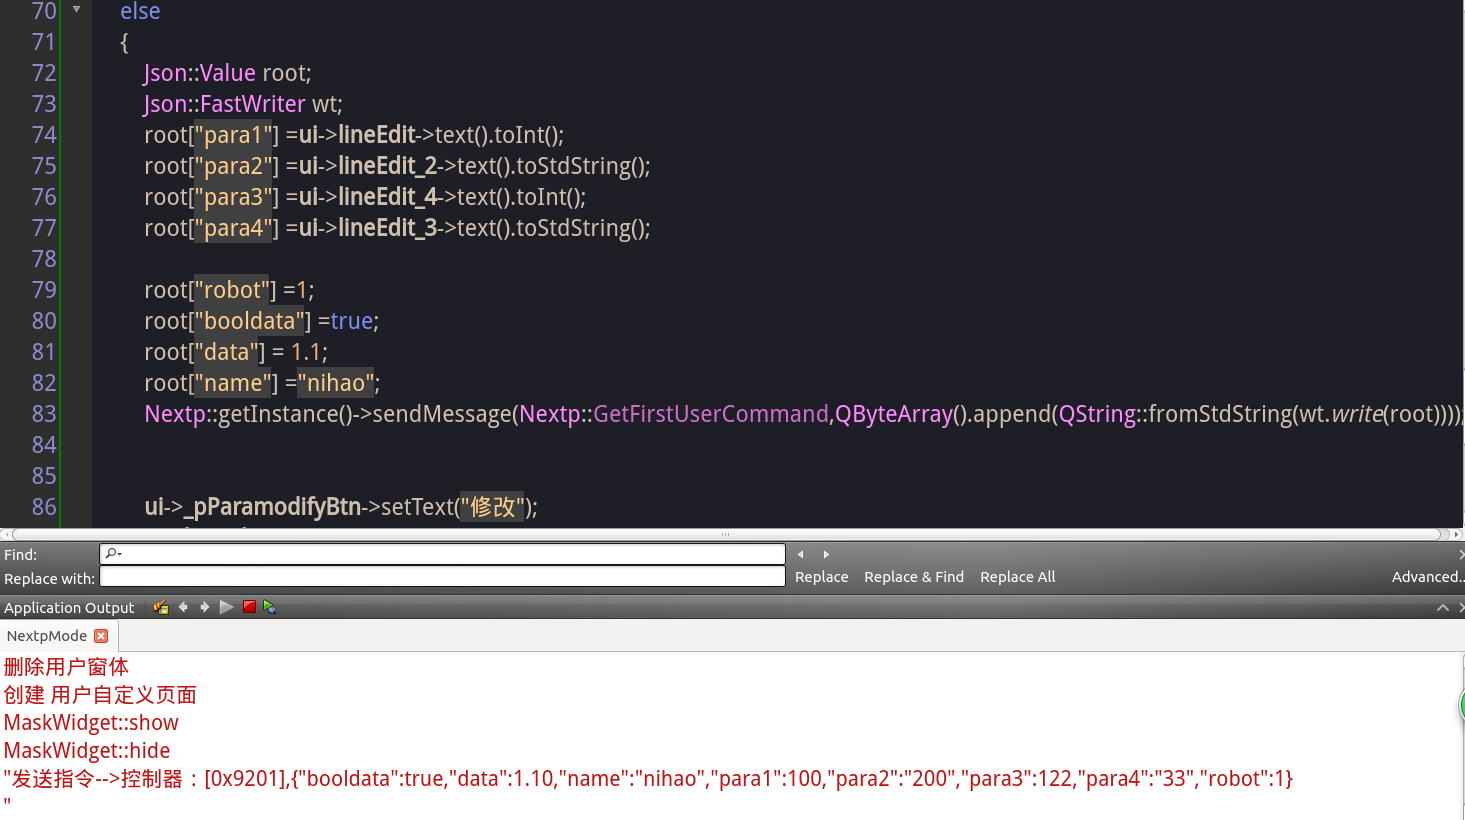1465x820 pixels.
Task: Click MaskWidget::show output line
Action: (91, 723)
